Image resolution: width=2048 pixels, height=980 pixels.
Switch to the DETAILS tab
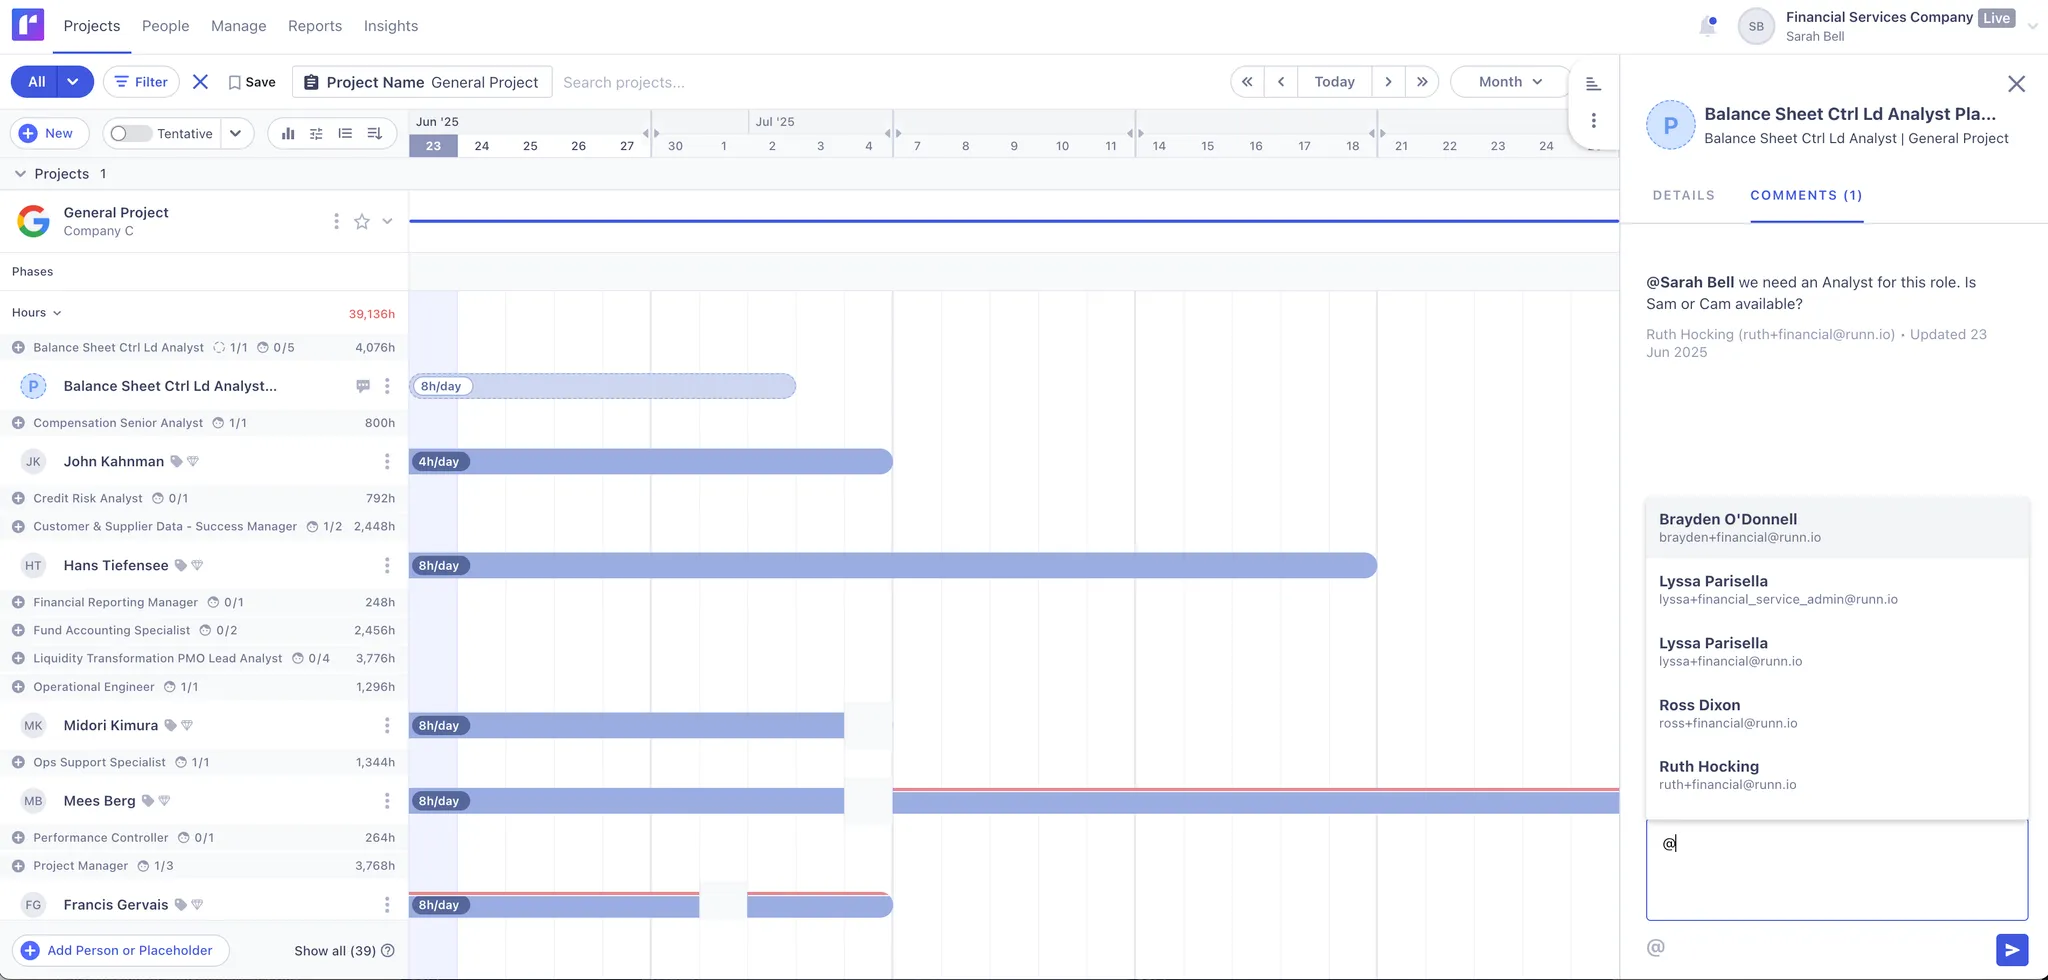[1684, 195]
